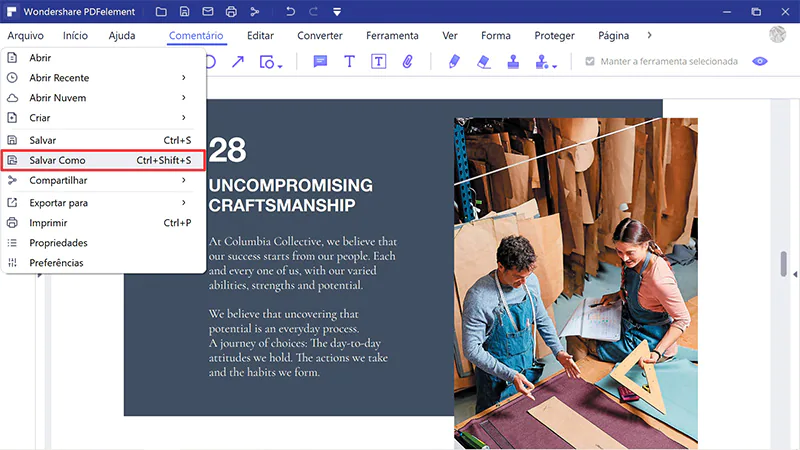This screenshot has width=800, height=450.
Task: Switch to the Forma tab
Action: click(x=496, y=36)
